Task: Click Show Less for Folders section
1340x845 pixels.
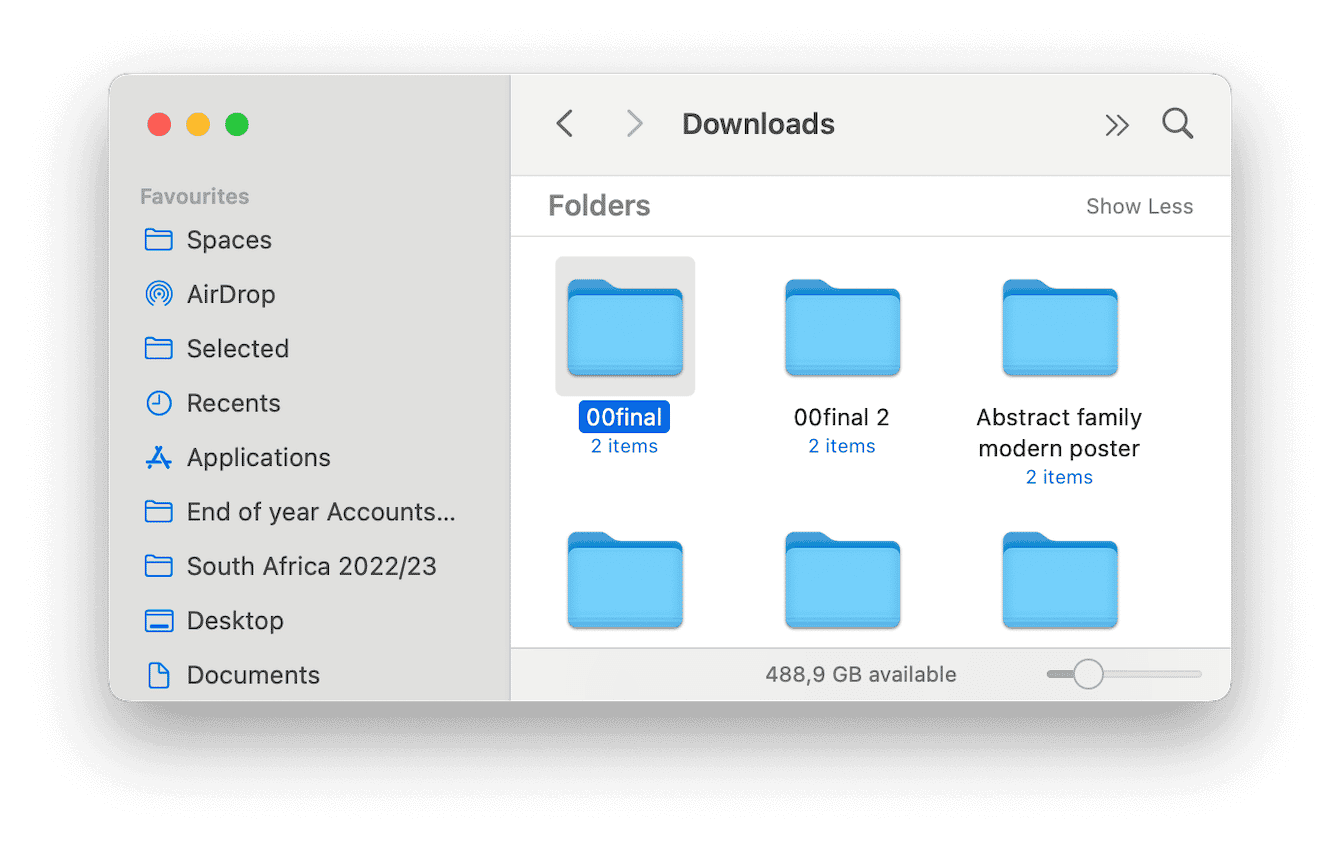Action: pyautogui.click(x=1139, y=206)
